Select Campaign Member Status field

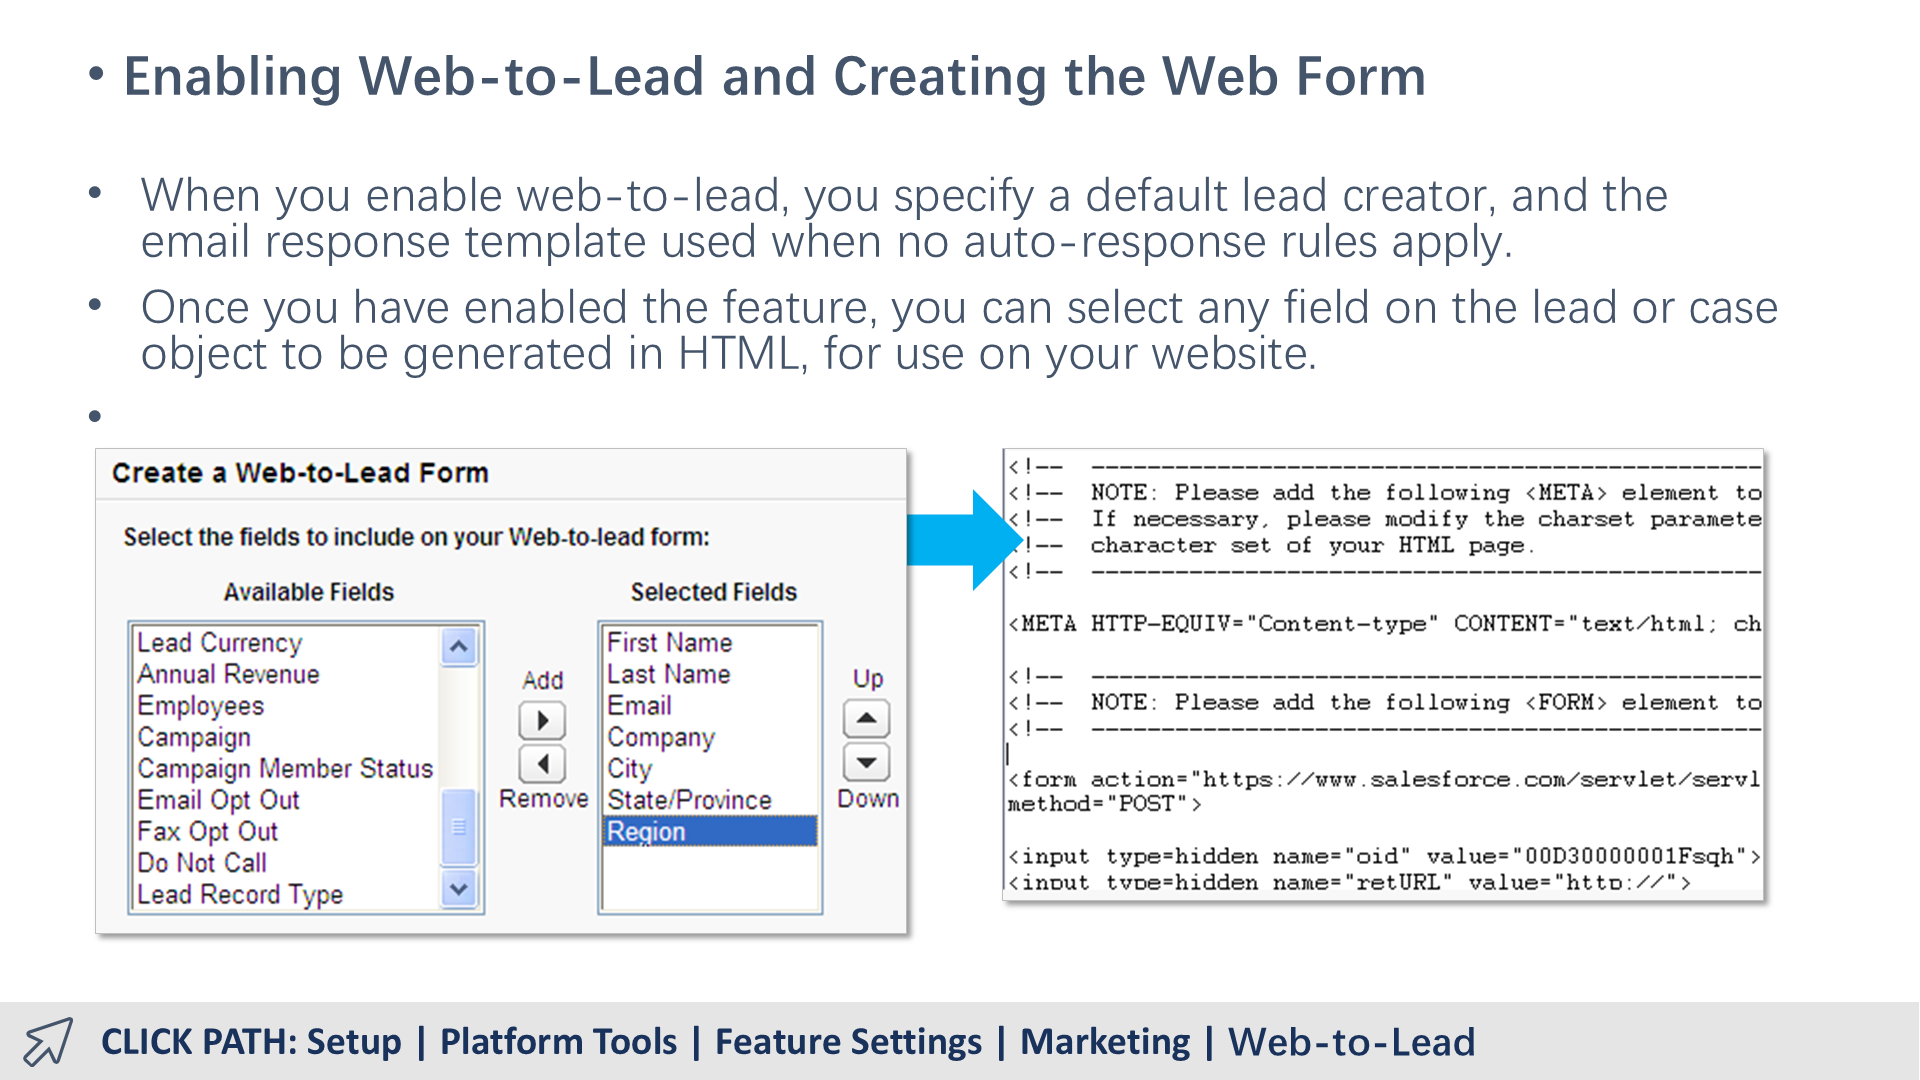[x=285, y=769]
